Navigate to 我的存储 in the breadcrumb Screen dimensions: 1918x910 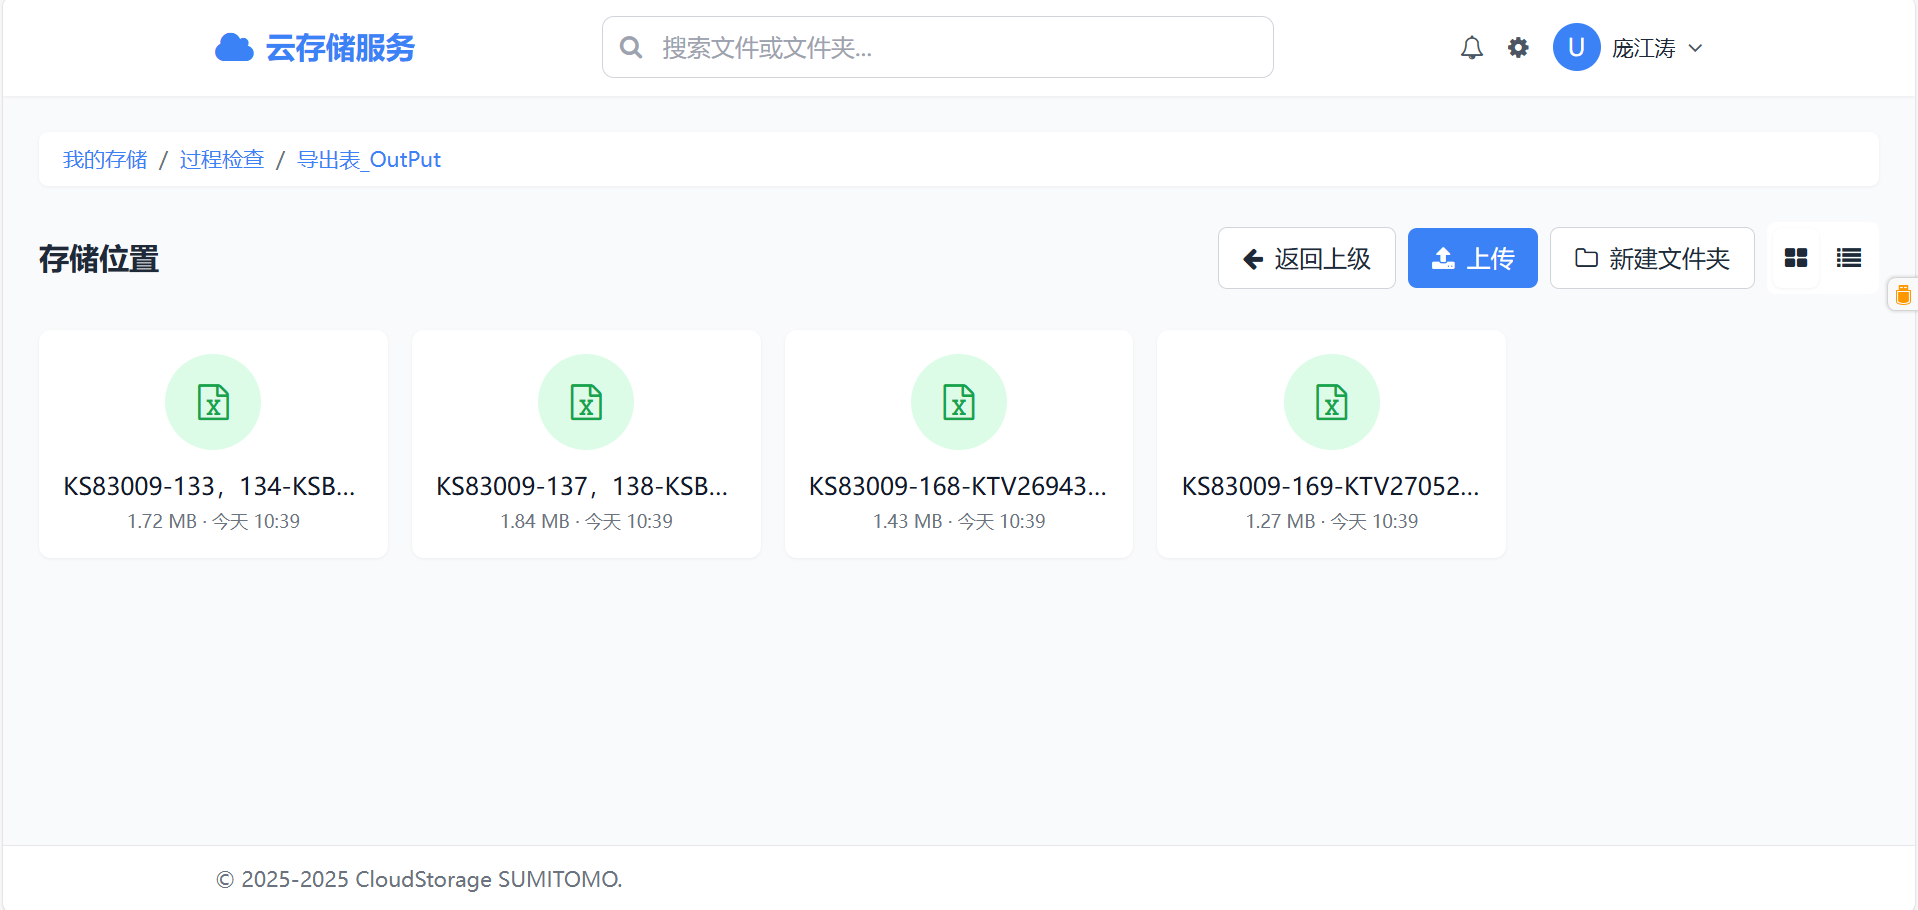pyautogui.click(x=105, y=160)
